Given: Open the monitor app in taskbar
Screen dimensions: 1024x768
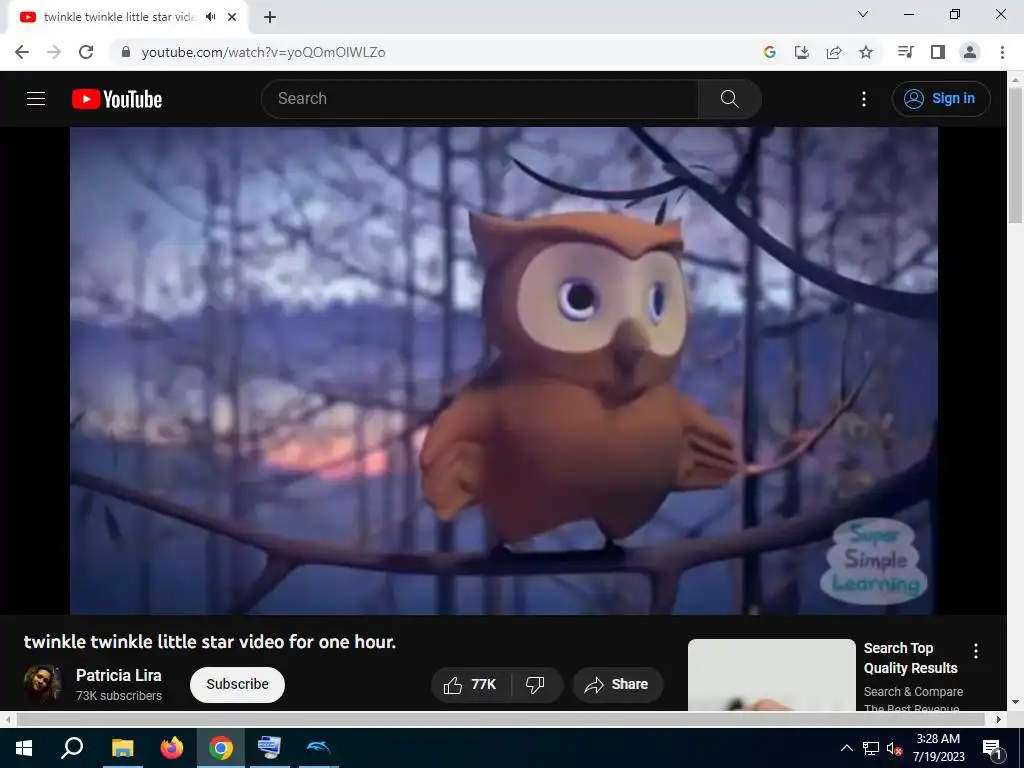Looking at the screenshot, I should tap(270, 748).
